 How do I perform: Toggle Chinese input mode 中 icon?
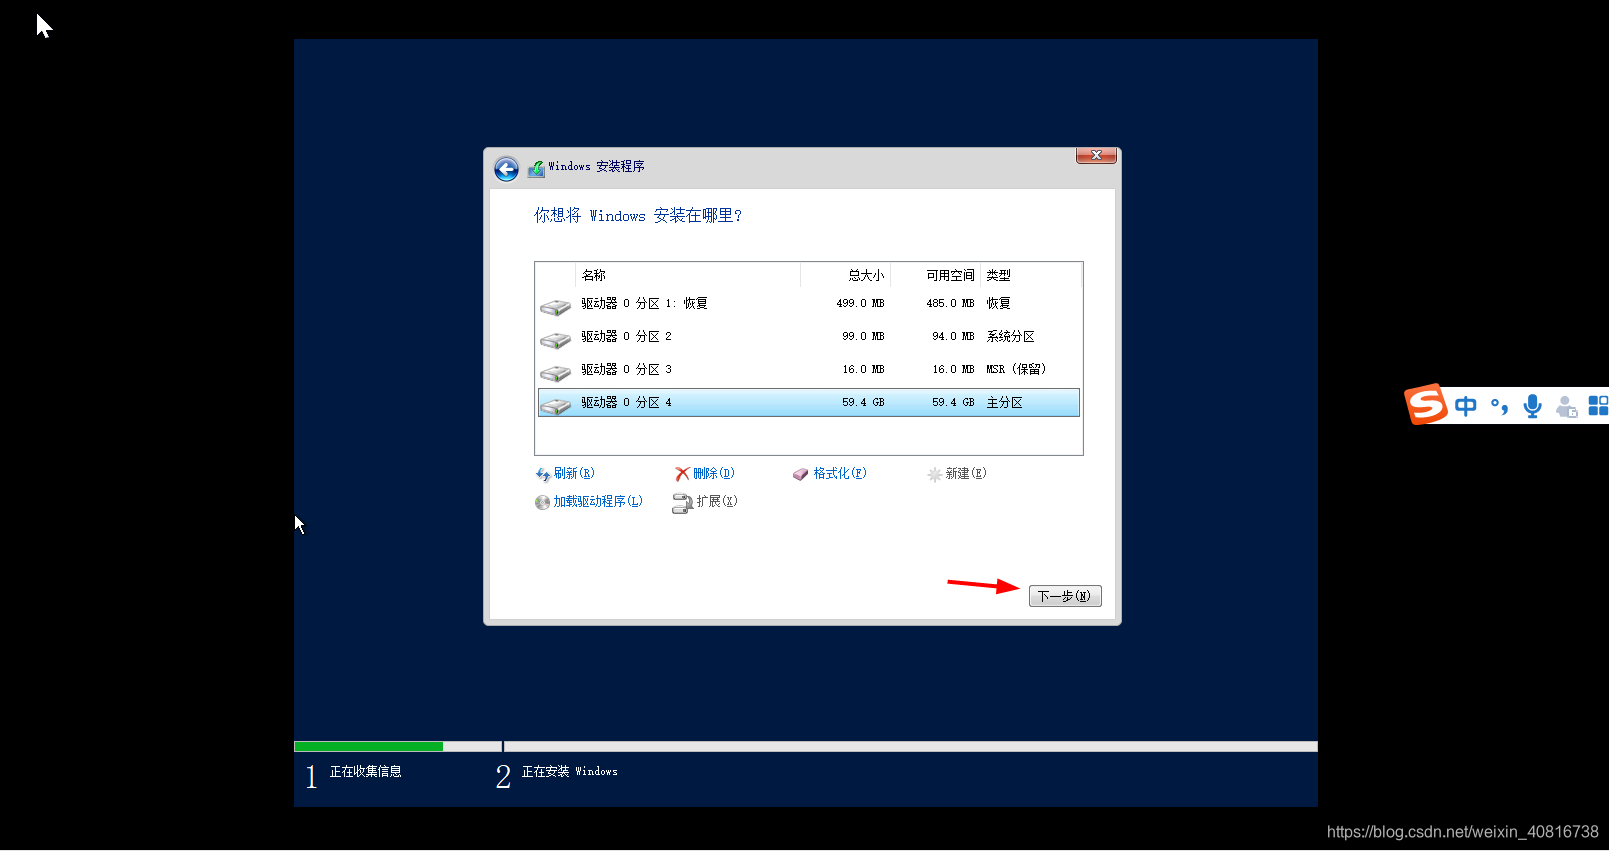pyautogui.click(x=1466, y=406)
